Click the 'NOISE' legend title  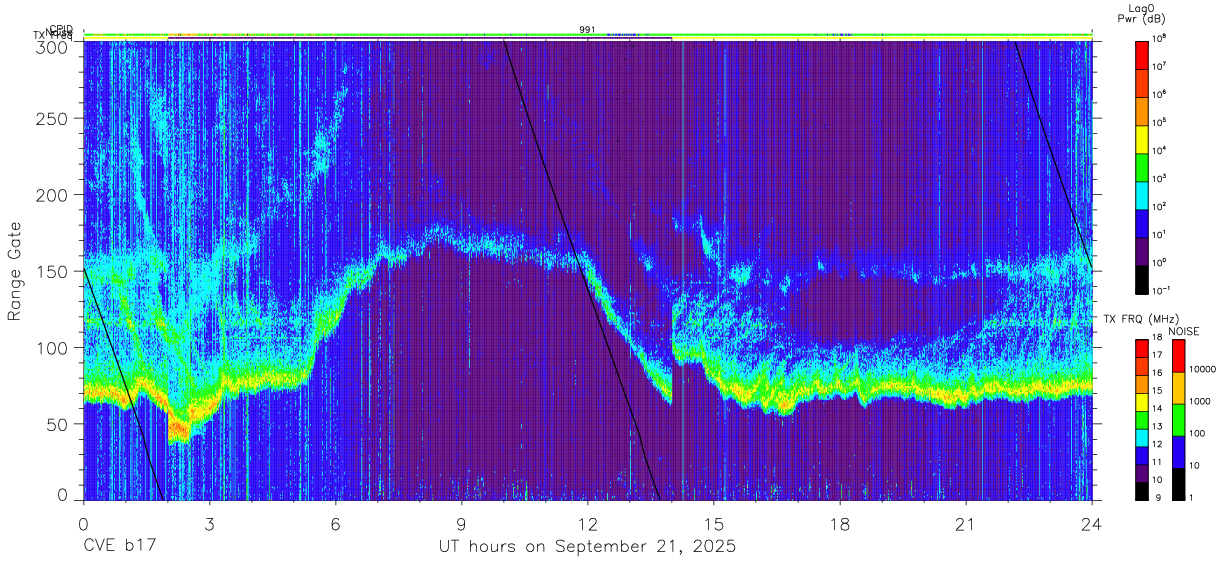[x=1183, y=330]
